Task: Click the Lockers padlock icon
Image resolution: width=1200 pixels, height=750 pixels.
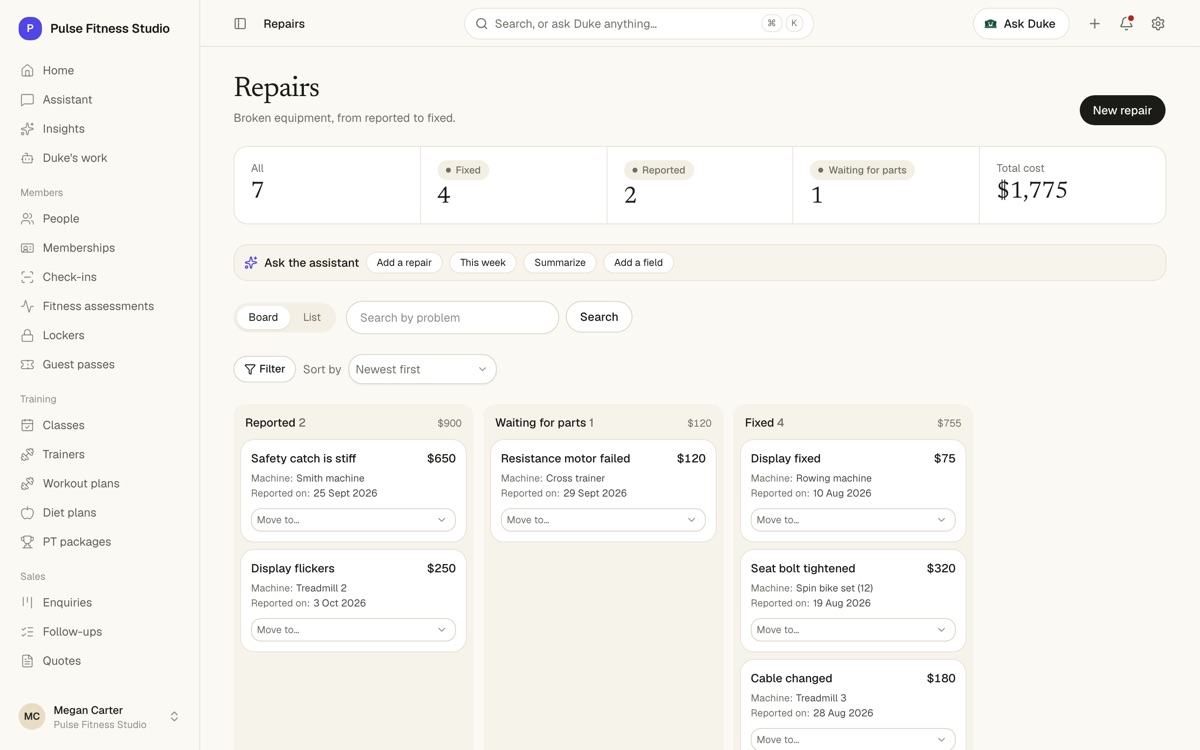Action: point(27,334)
